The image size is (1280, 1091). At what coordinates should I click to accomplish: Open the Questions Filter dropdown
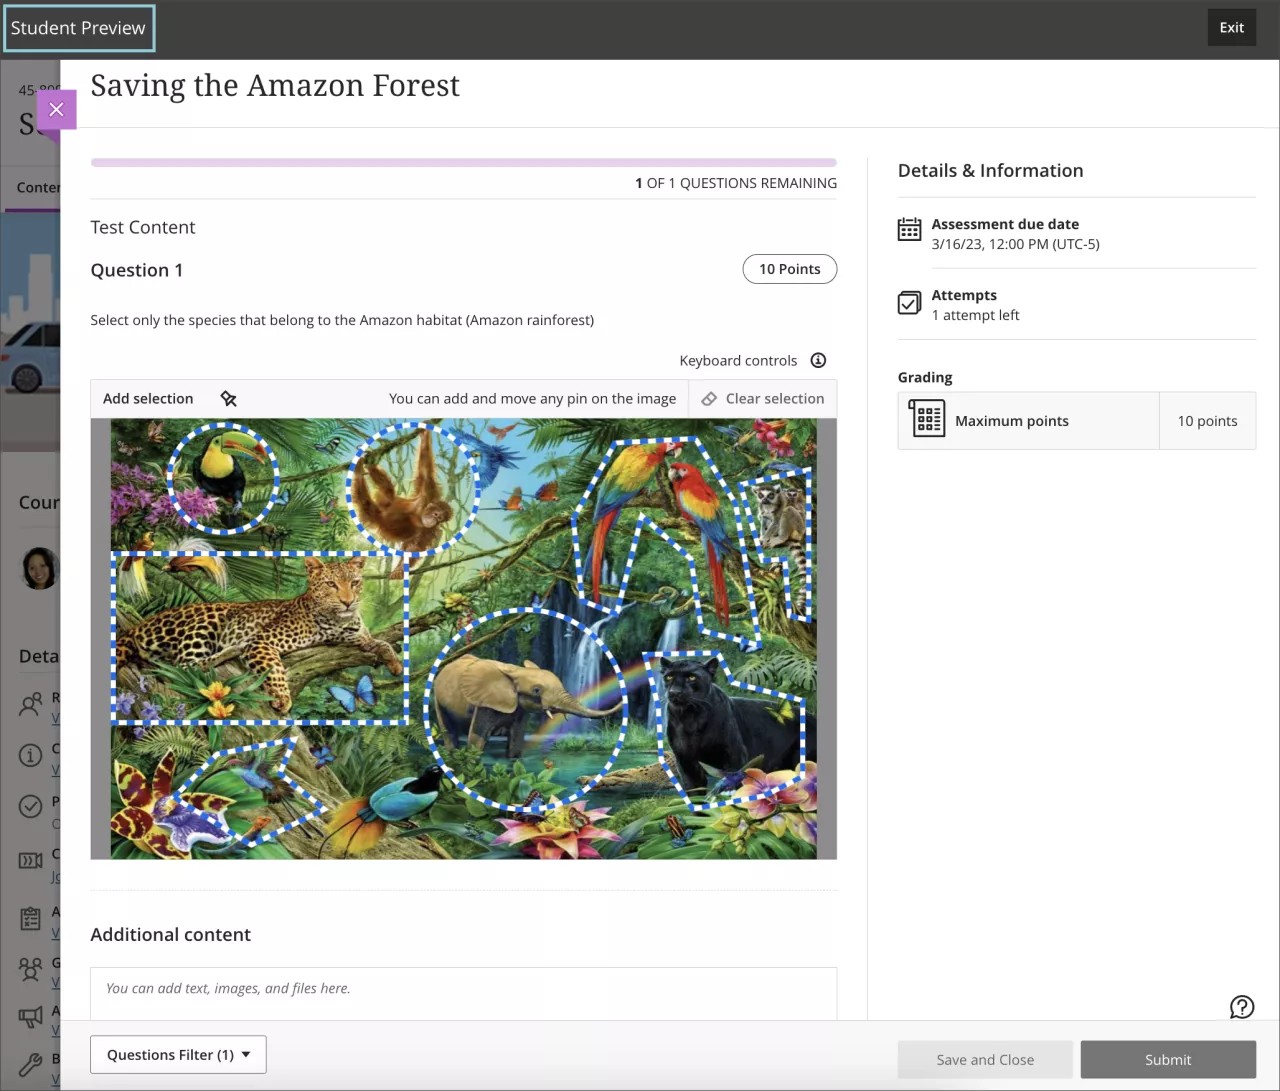pos(178,1054)
